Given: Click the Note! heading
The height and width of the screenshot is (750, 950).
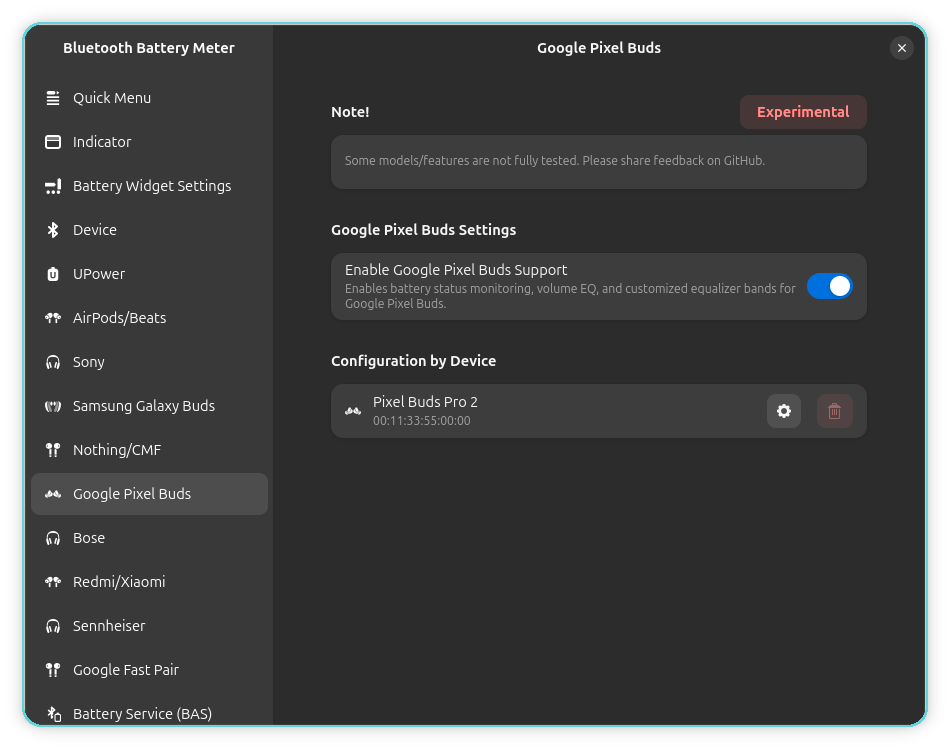Looking at the screenshot, I should coord(350,112).
